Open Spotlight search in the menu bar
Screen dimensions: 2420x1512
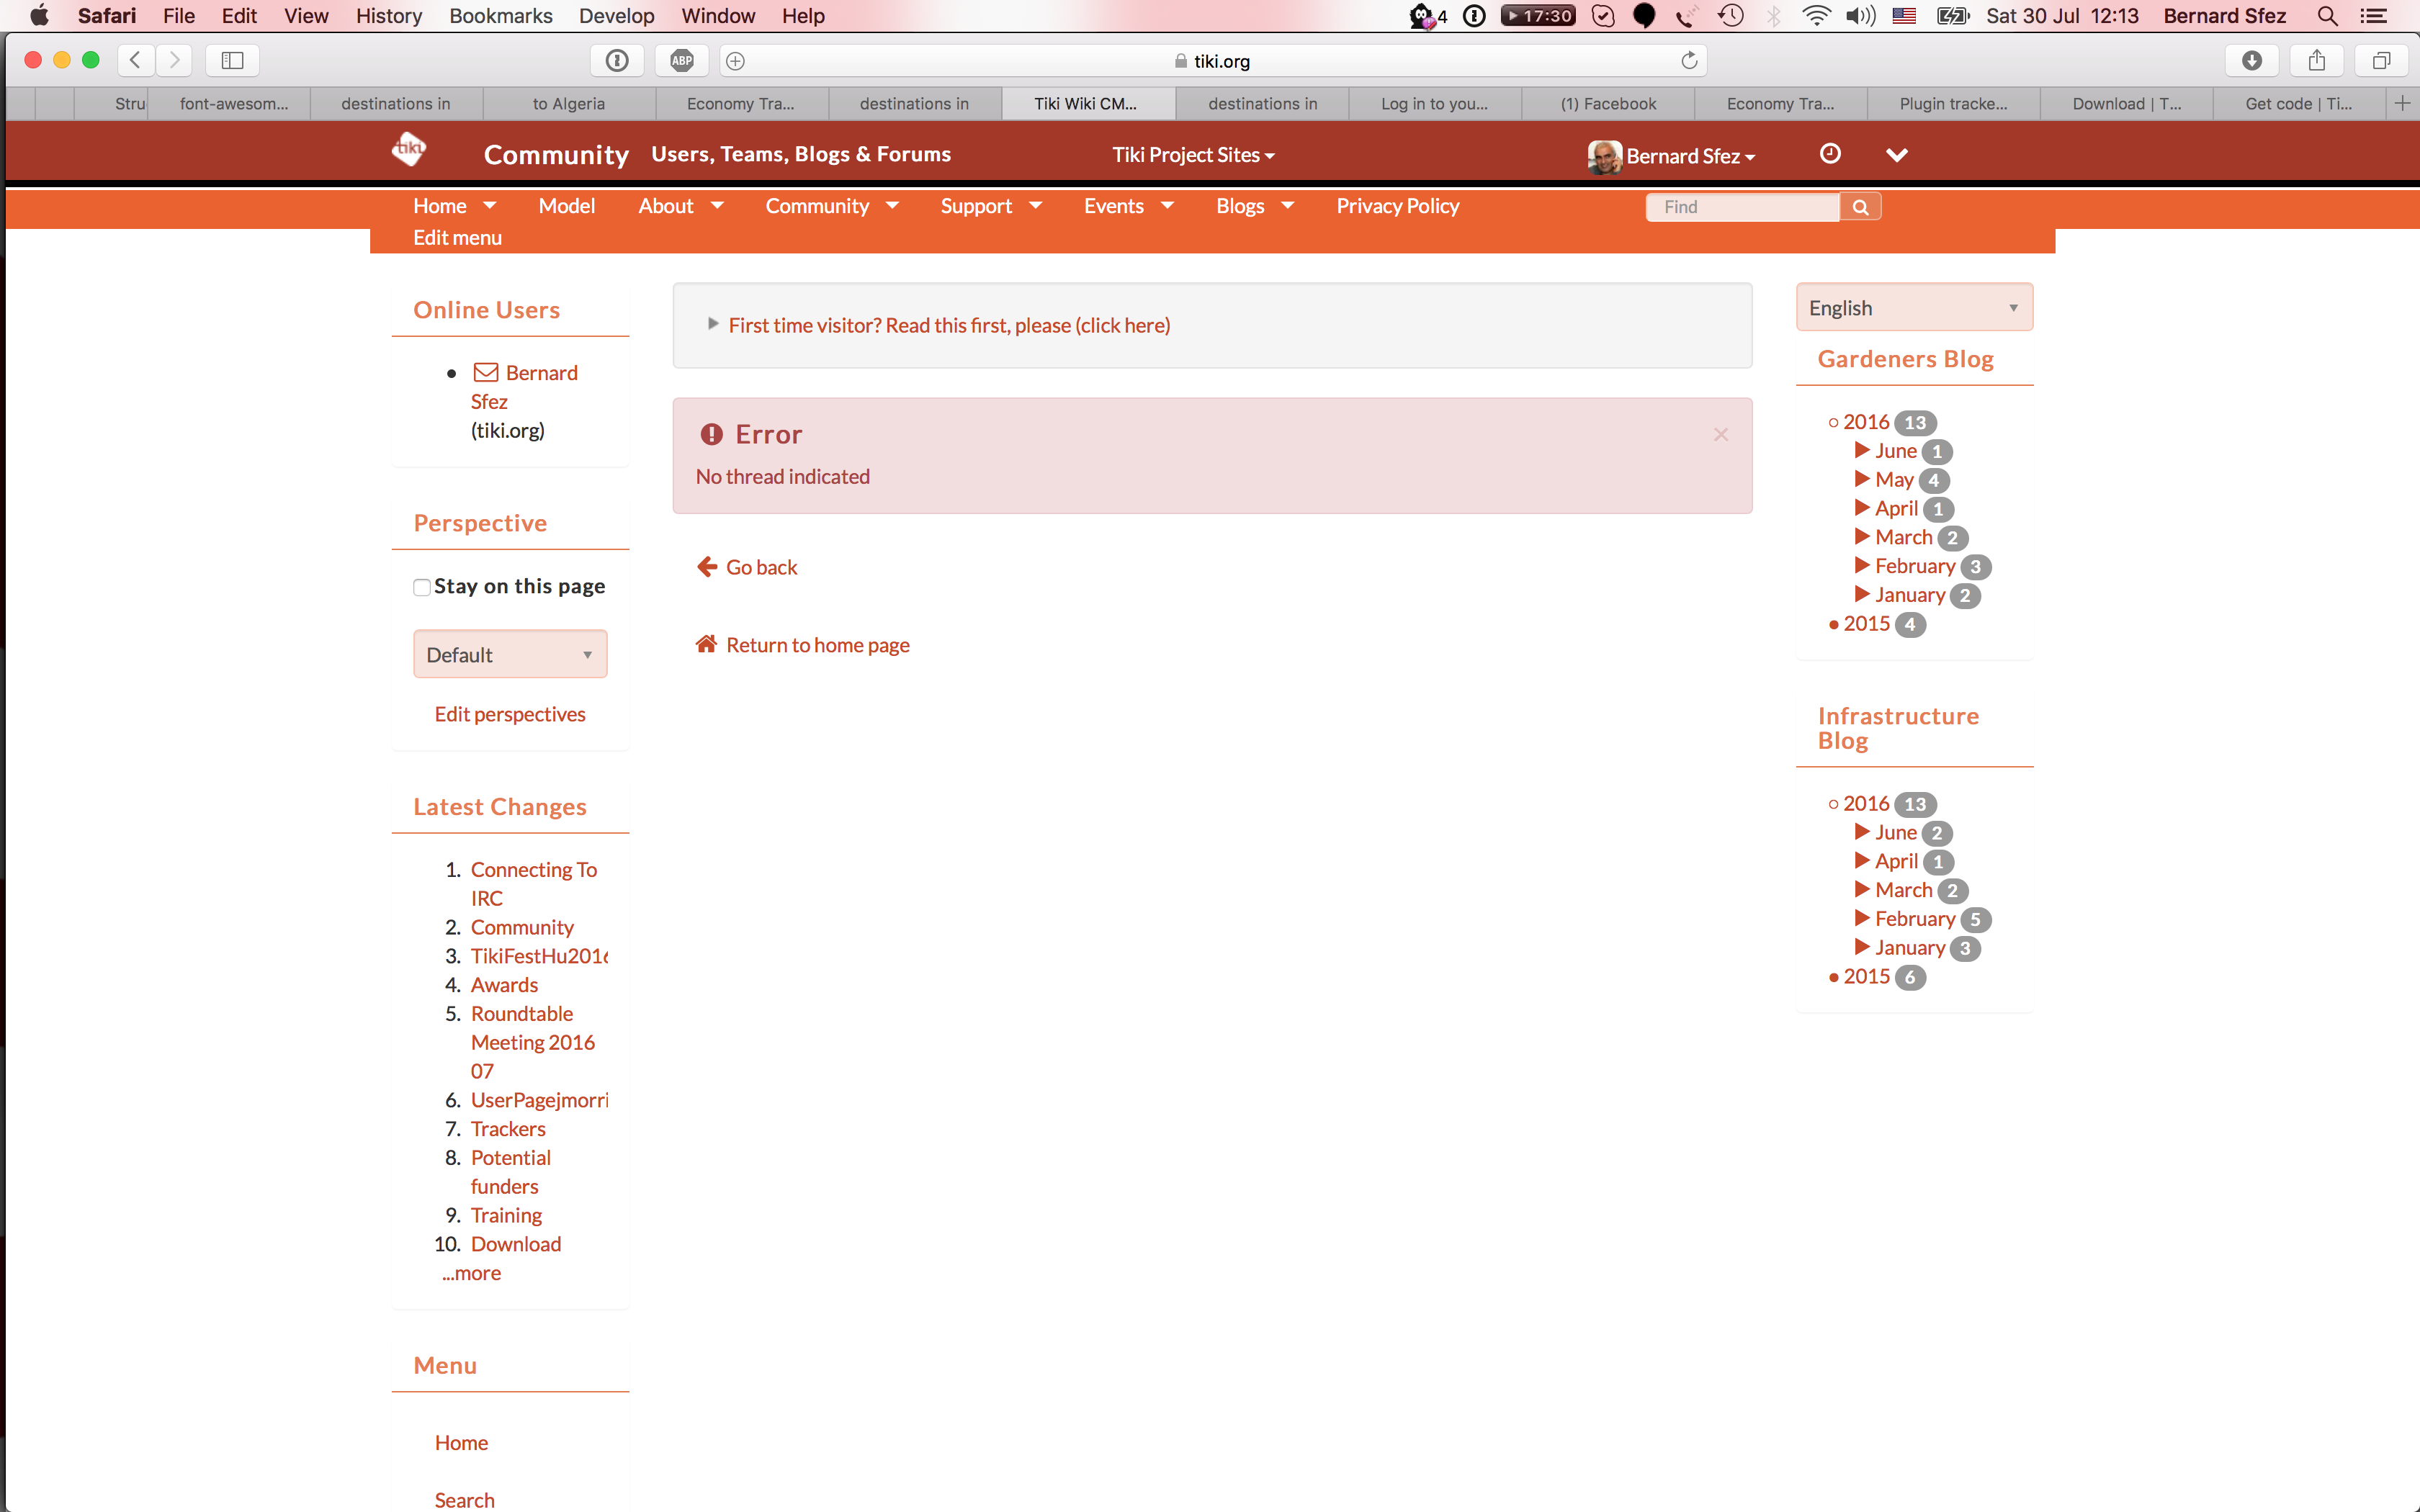[x=2327, y=16]
